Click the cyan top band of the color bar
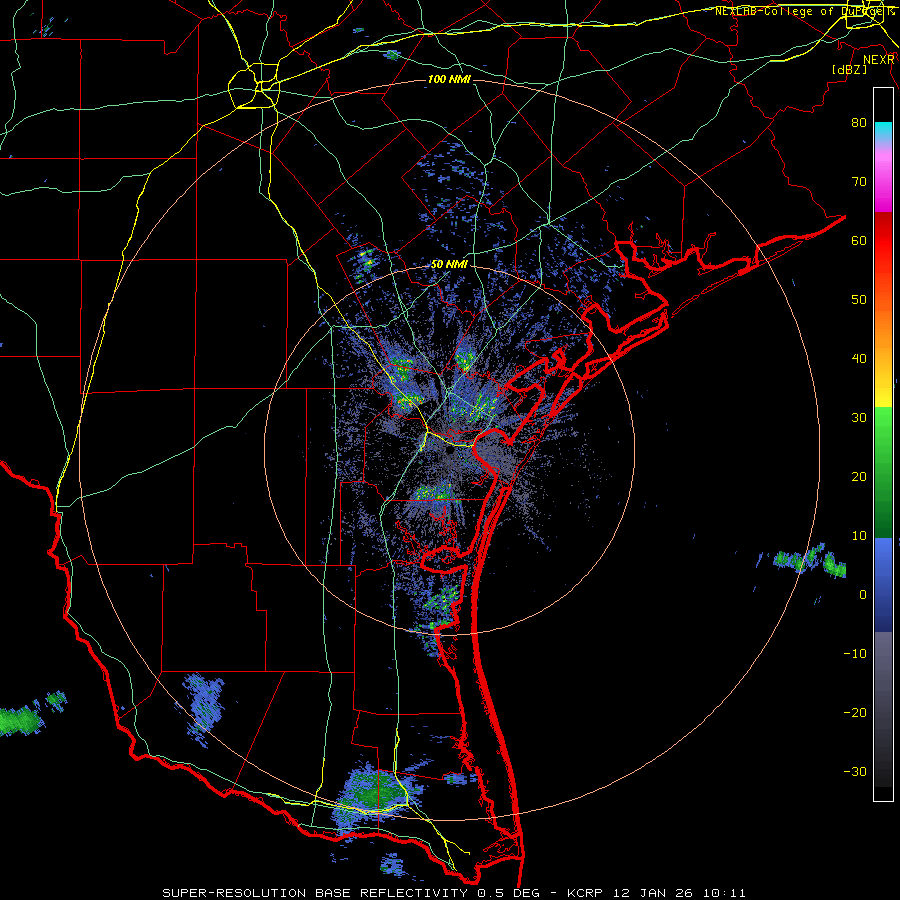 [x=883, y=130]
